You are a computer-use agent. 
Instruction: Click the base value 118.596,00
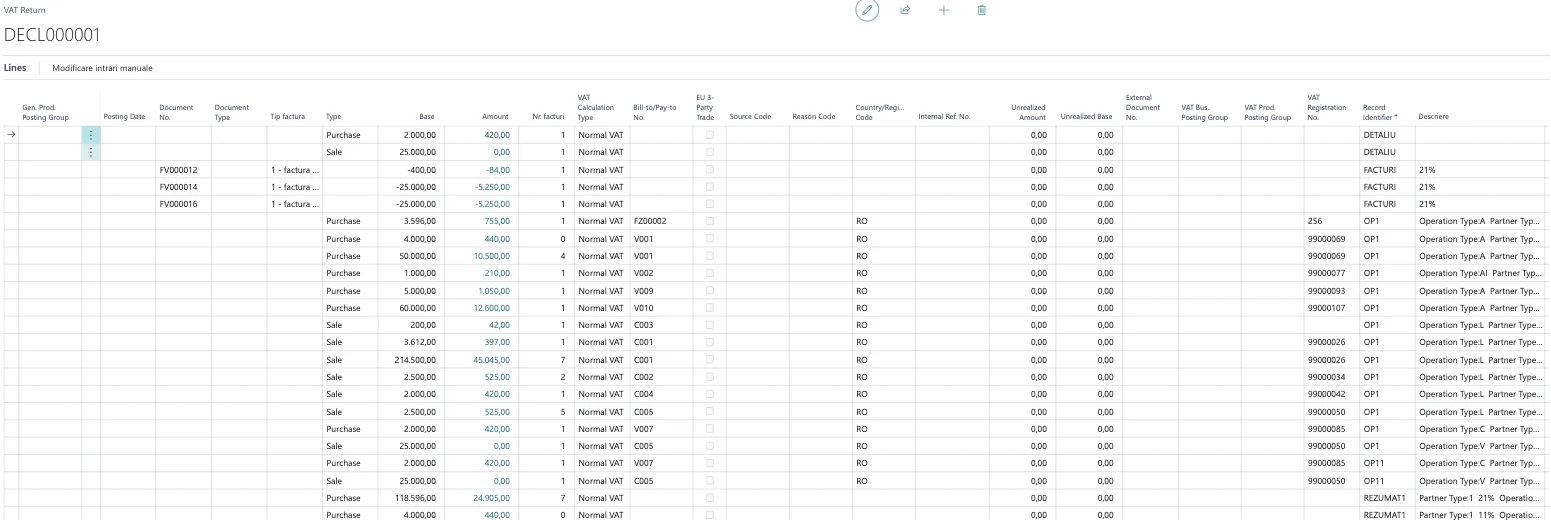(x=416, y=497)
